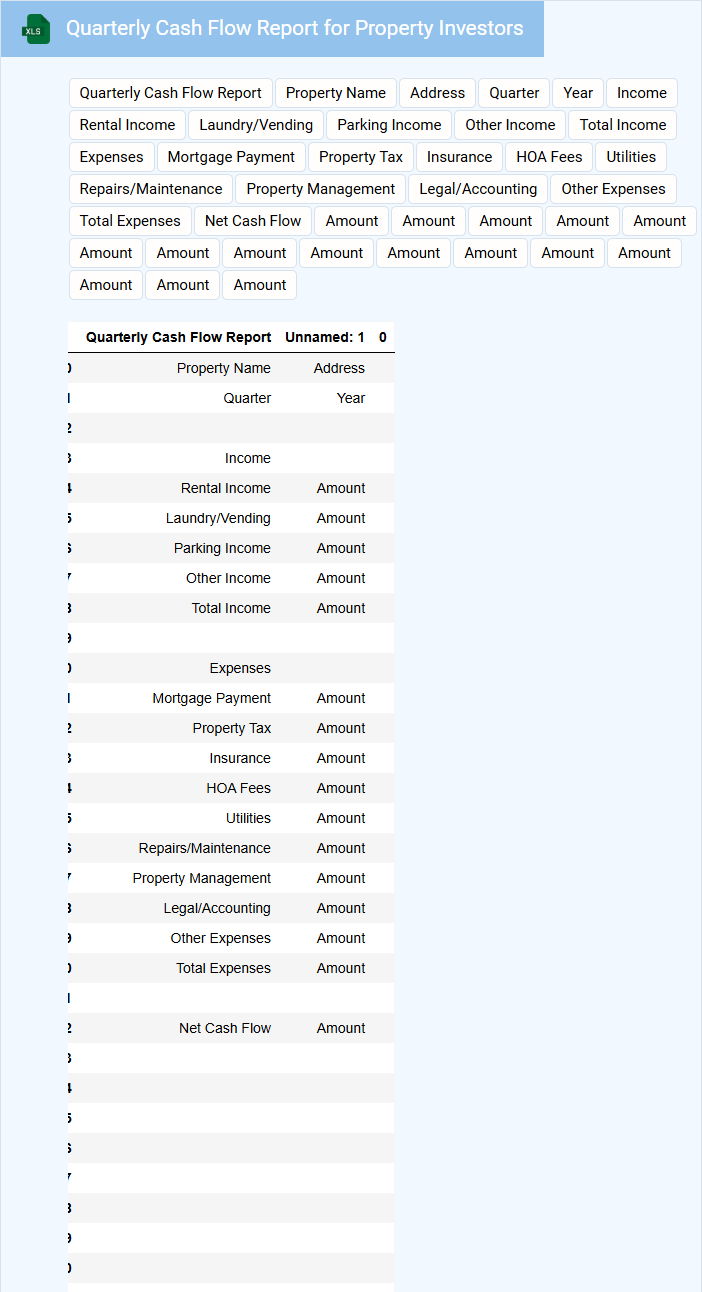Screen dimensions: 702x1292
Task: Click Amount next to Rental Income
Action: pos(341,488)
